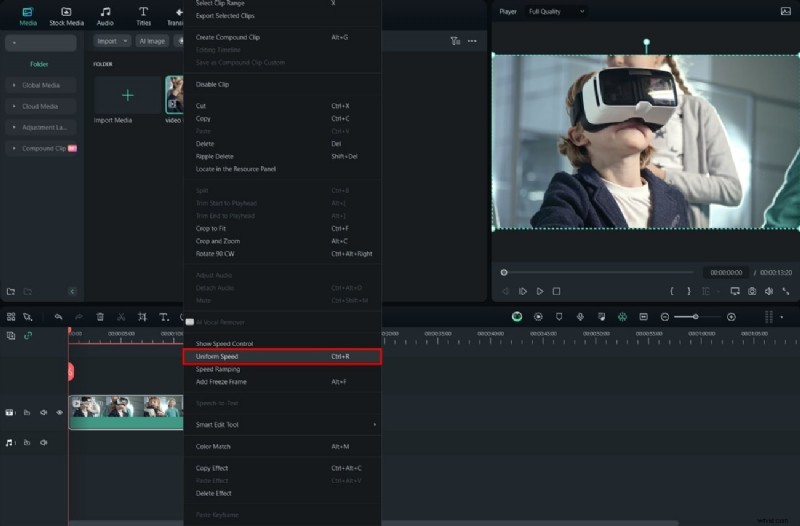Choose Locate in the Resource Panel
Image resolution: width=800 pixels, height=526 pixels.
283,169
